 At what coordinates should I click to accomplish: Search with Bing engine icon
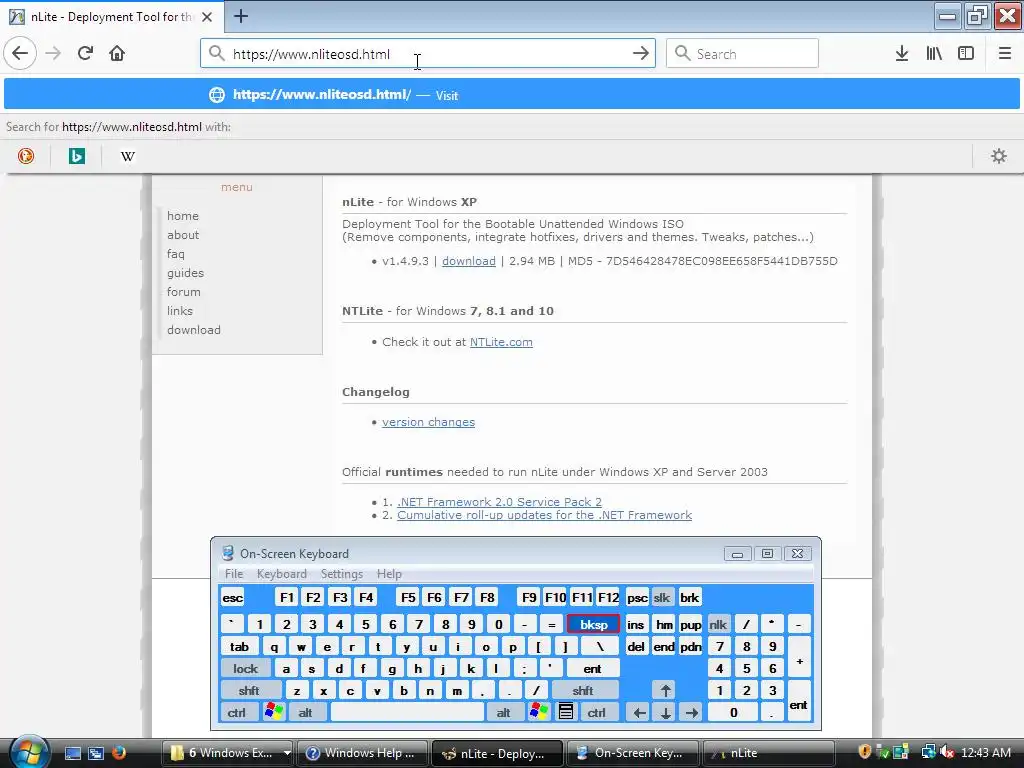(77, 156)
